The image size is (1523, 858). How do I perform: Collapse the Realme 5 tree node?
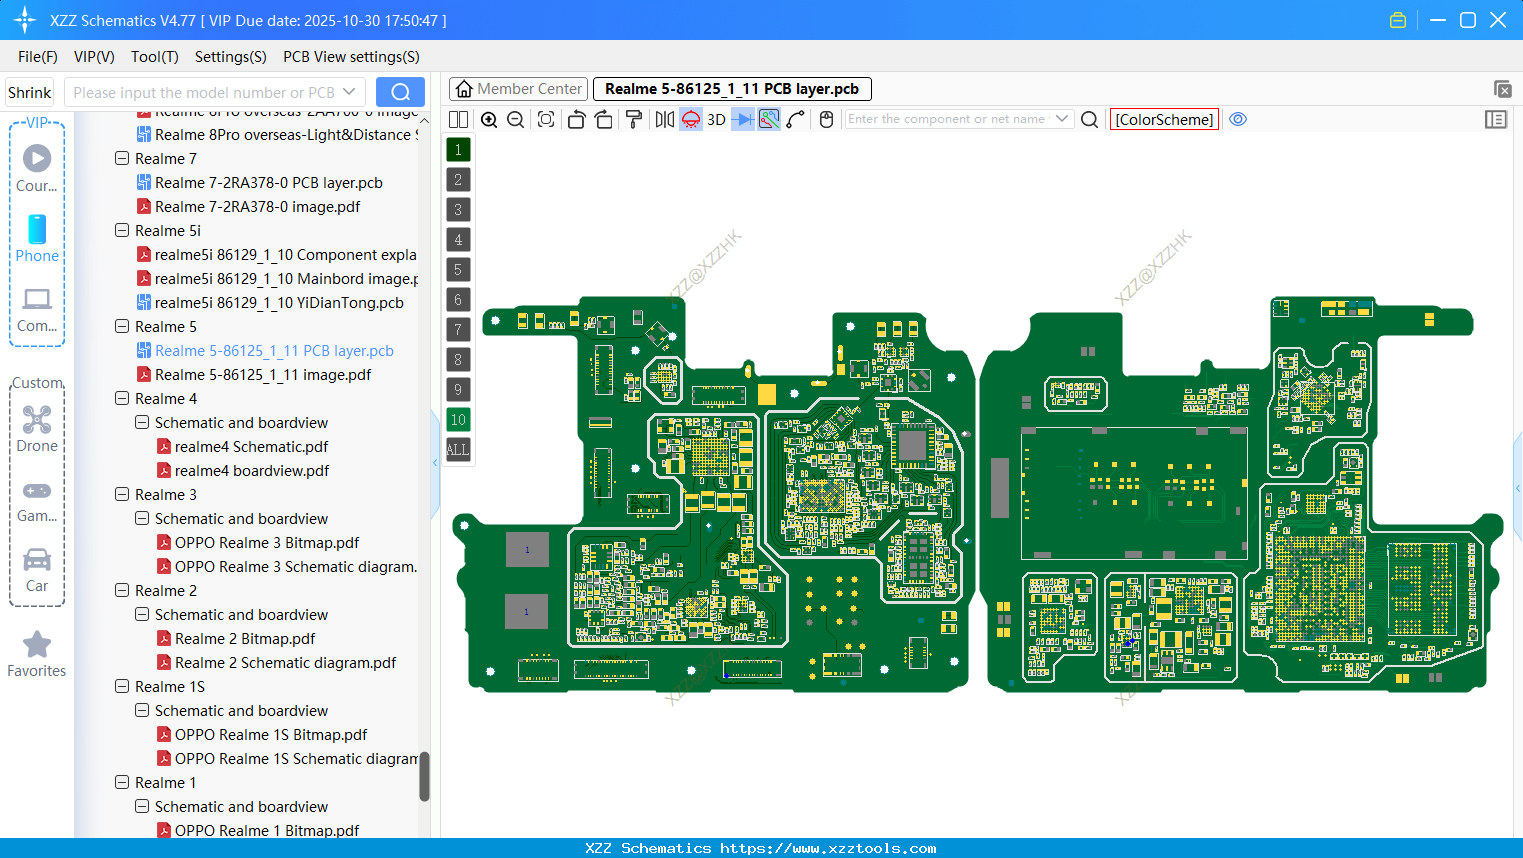pyautogui.click(x=121, y=326)
